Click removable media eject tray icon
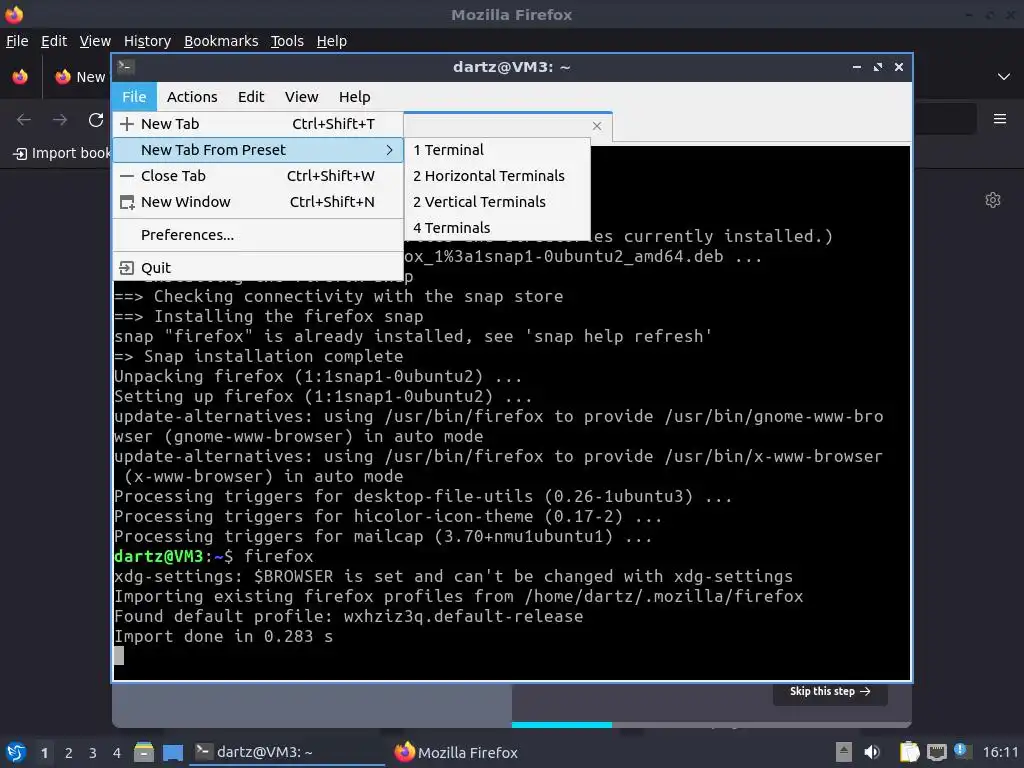 coord(843,752)
